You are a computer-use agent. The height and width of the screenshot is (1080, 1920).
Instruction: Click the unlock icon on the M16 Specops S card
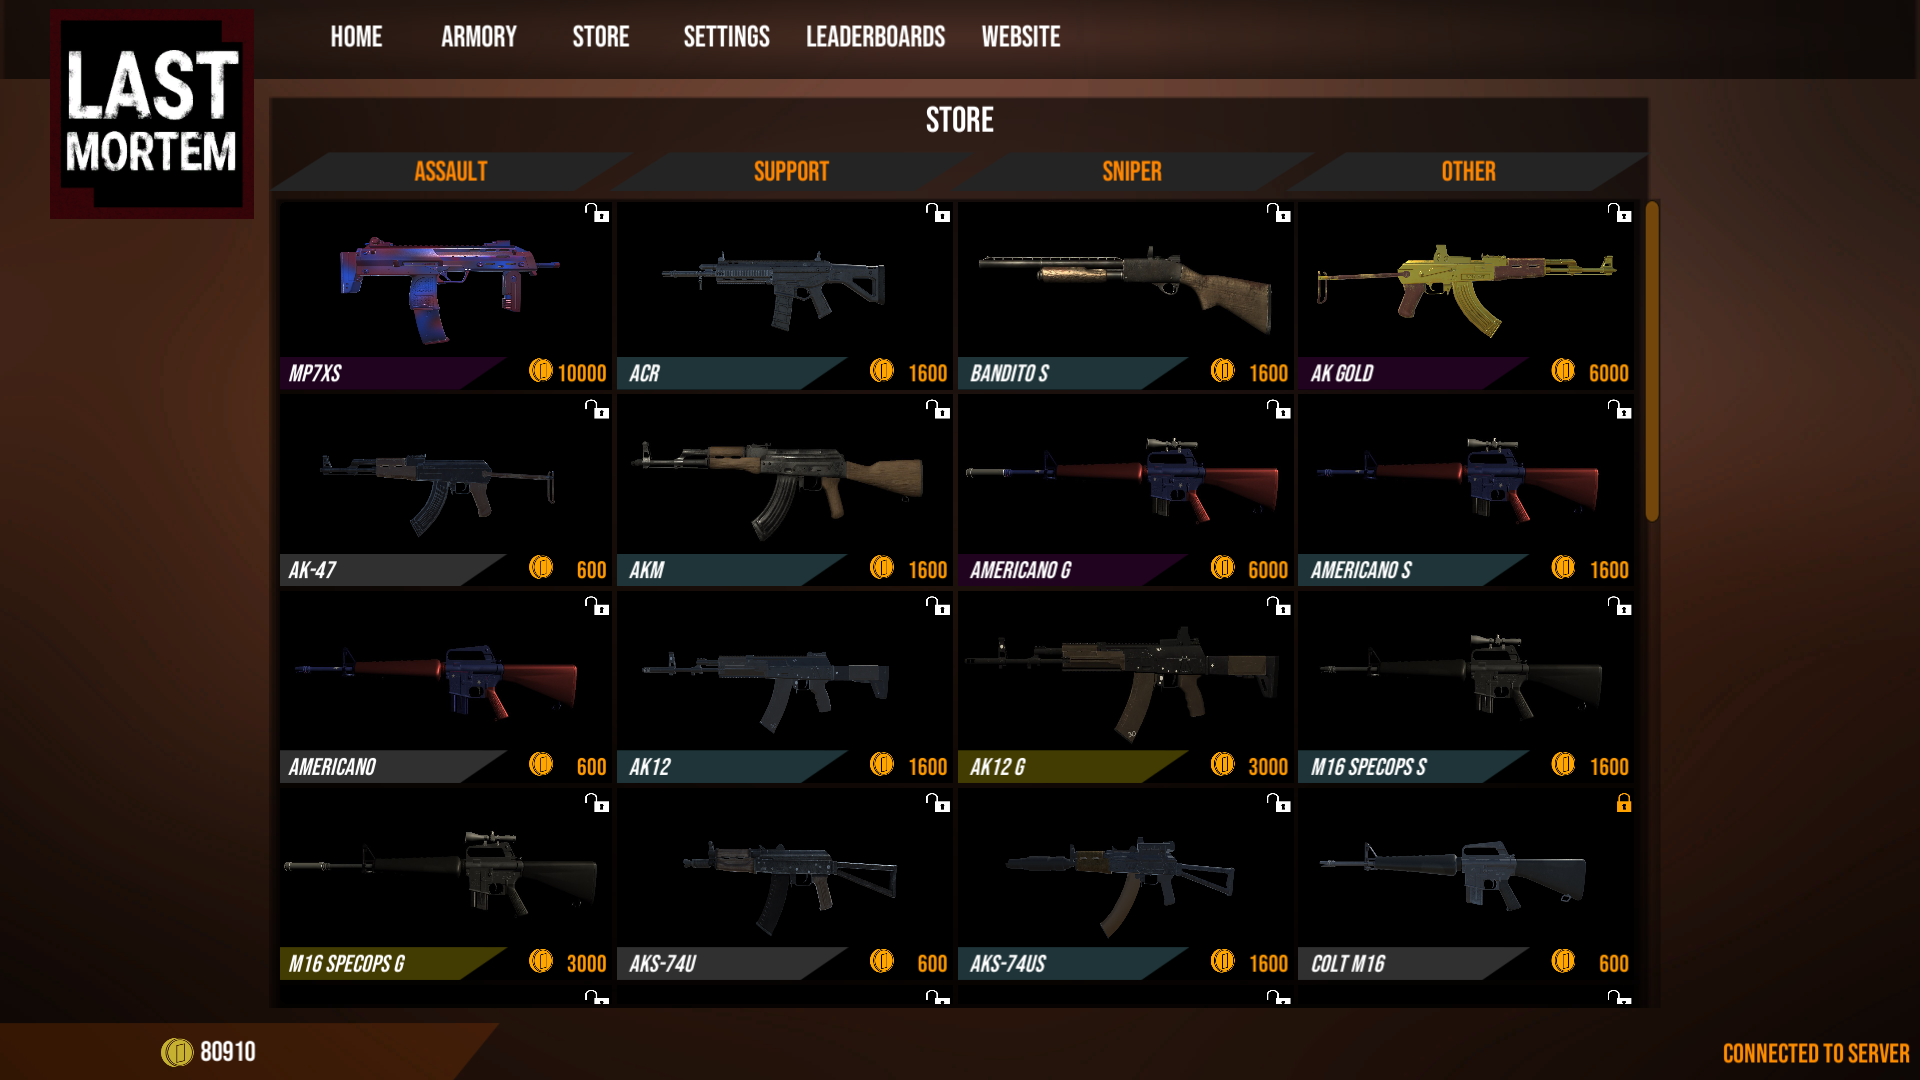click(x=1620, y=606)
